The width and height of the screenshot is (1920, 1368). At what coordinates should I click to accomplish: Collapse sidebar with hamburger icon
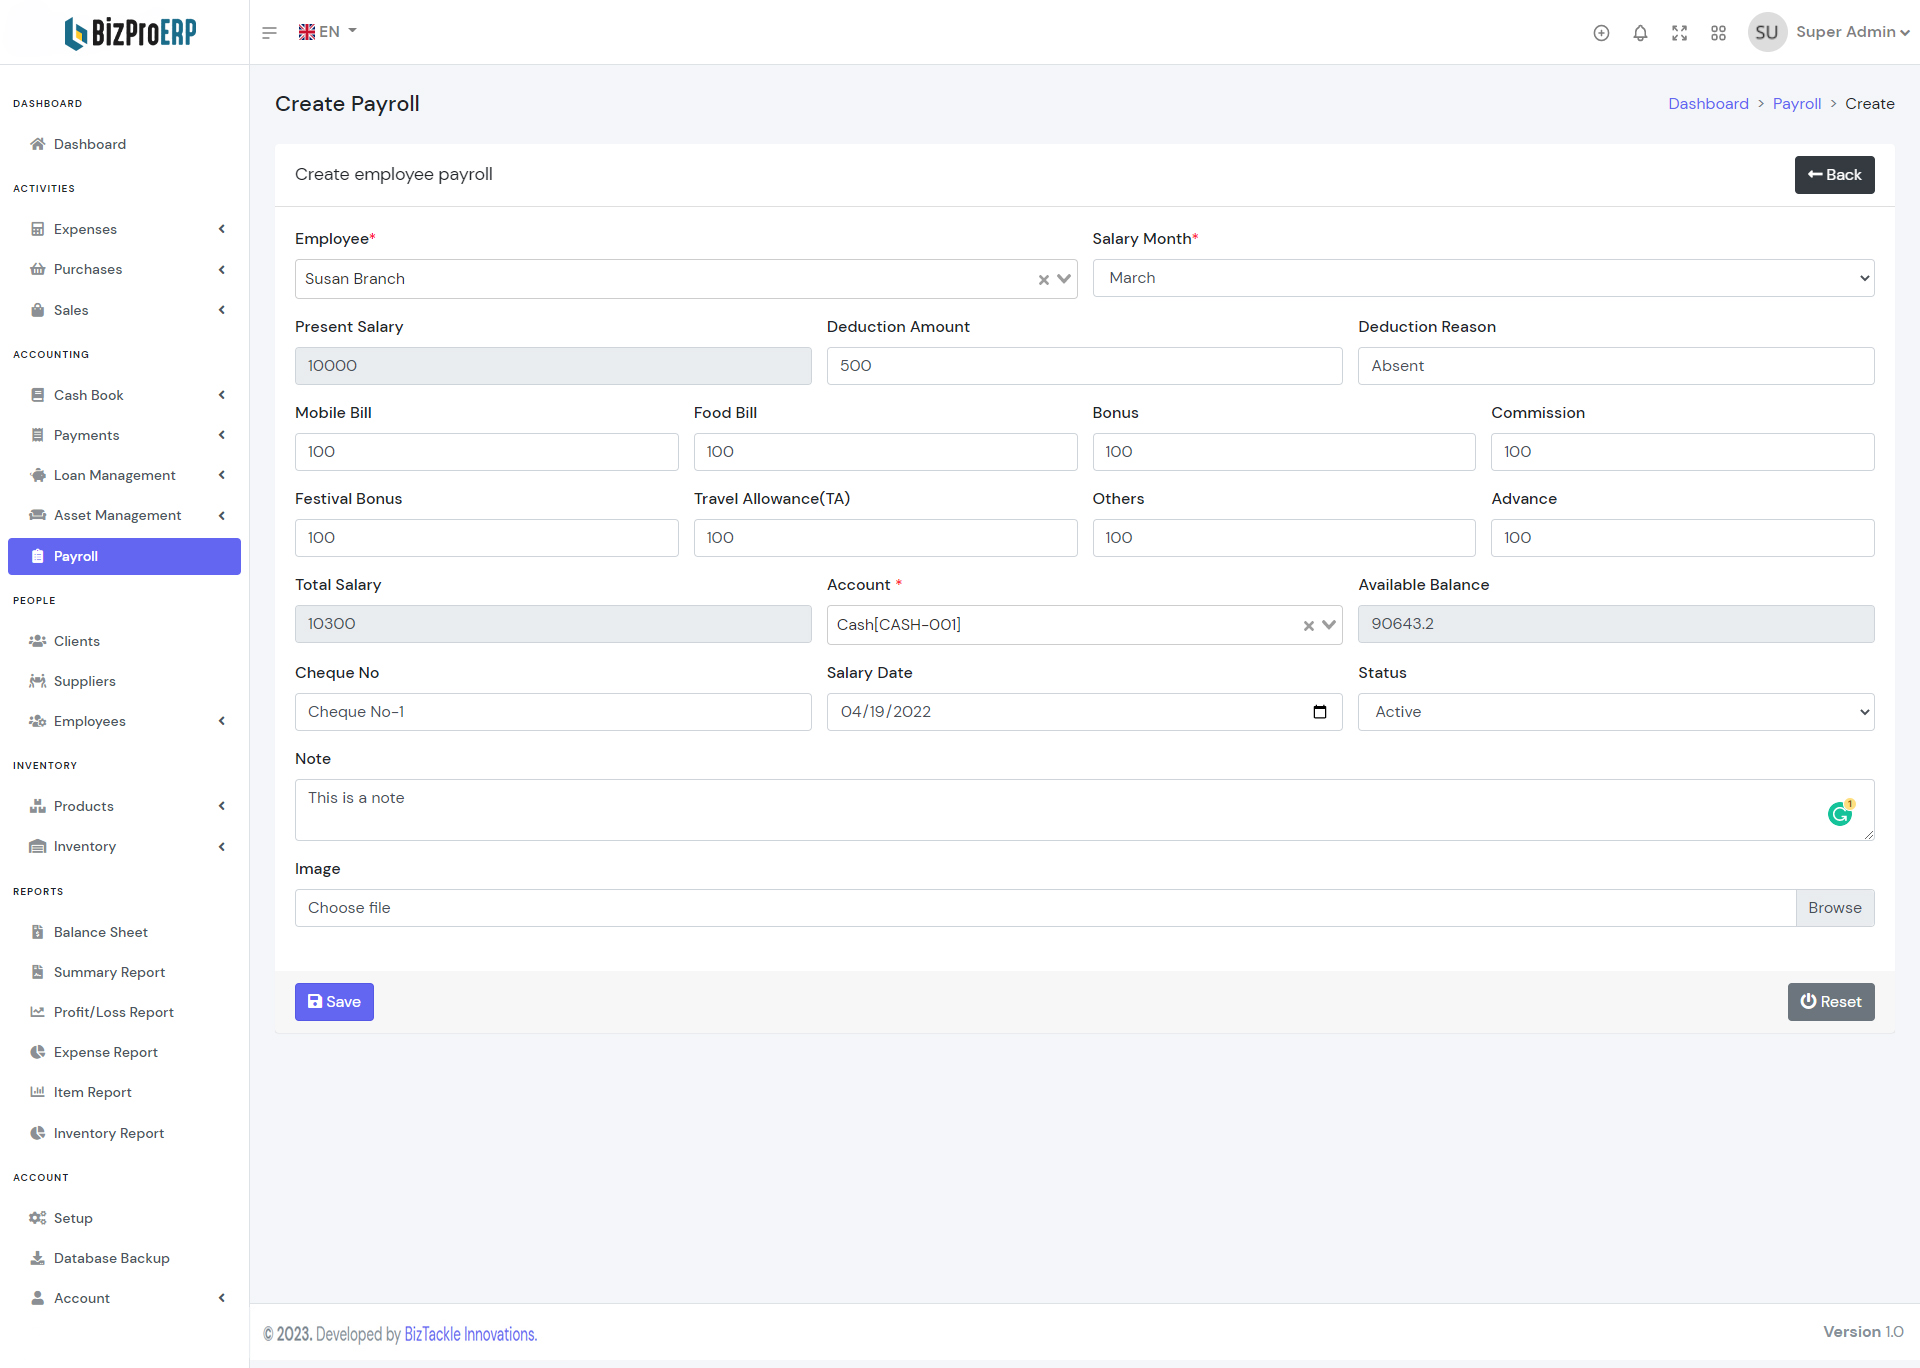(x=269, y=33)
